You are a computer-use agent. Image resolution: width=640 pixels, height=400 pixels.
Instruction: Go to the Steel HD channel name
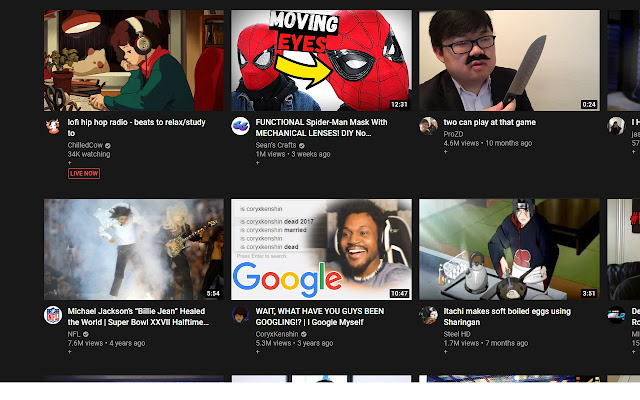coord(457,334)
